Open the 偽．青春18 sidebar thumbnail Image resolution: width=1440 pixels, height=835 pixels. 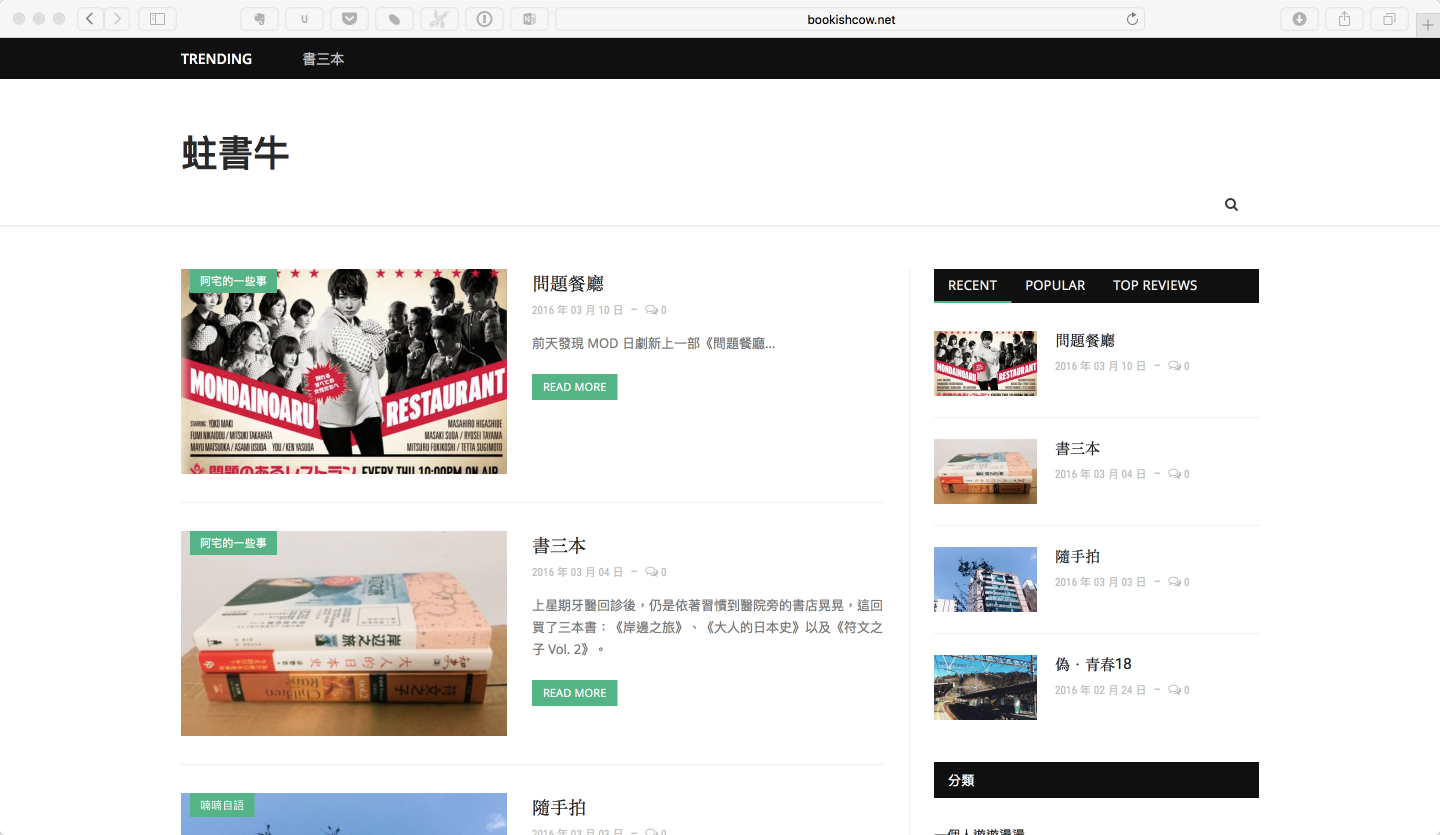click(x=985, y=687)
